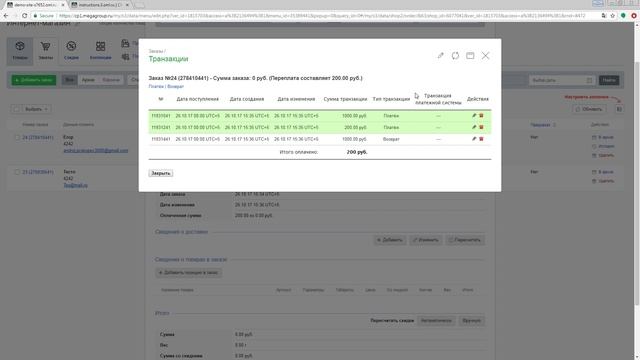640x360 pixels.
Task: Click Удалить for the first order
Action: point(603,155)
